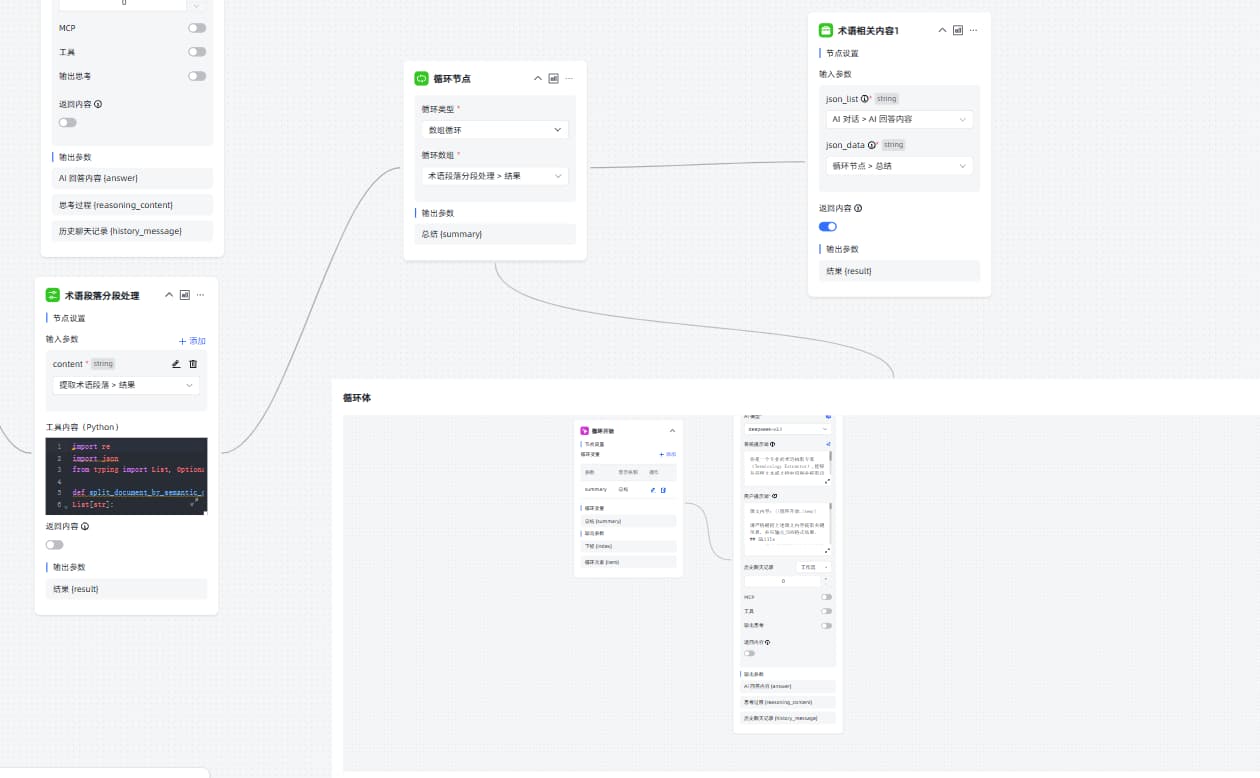Click the chart icon on 术语段落分段处理 header
This screenshot has height=778, width=1260.
pyautogui.click(x=184, y=295)
